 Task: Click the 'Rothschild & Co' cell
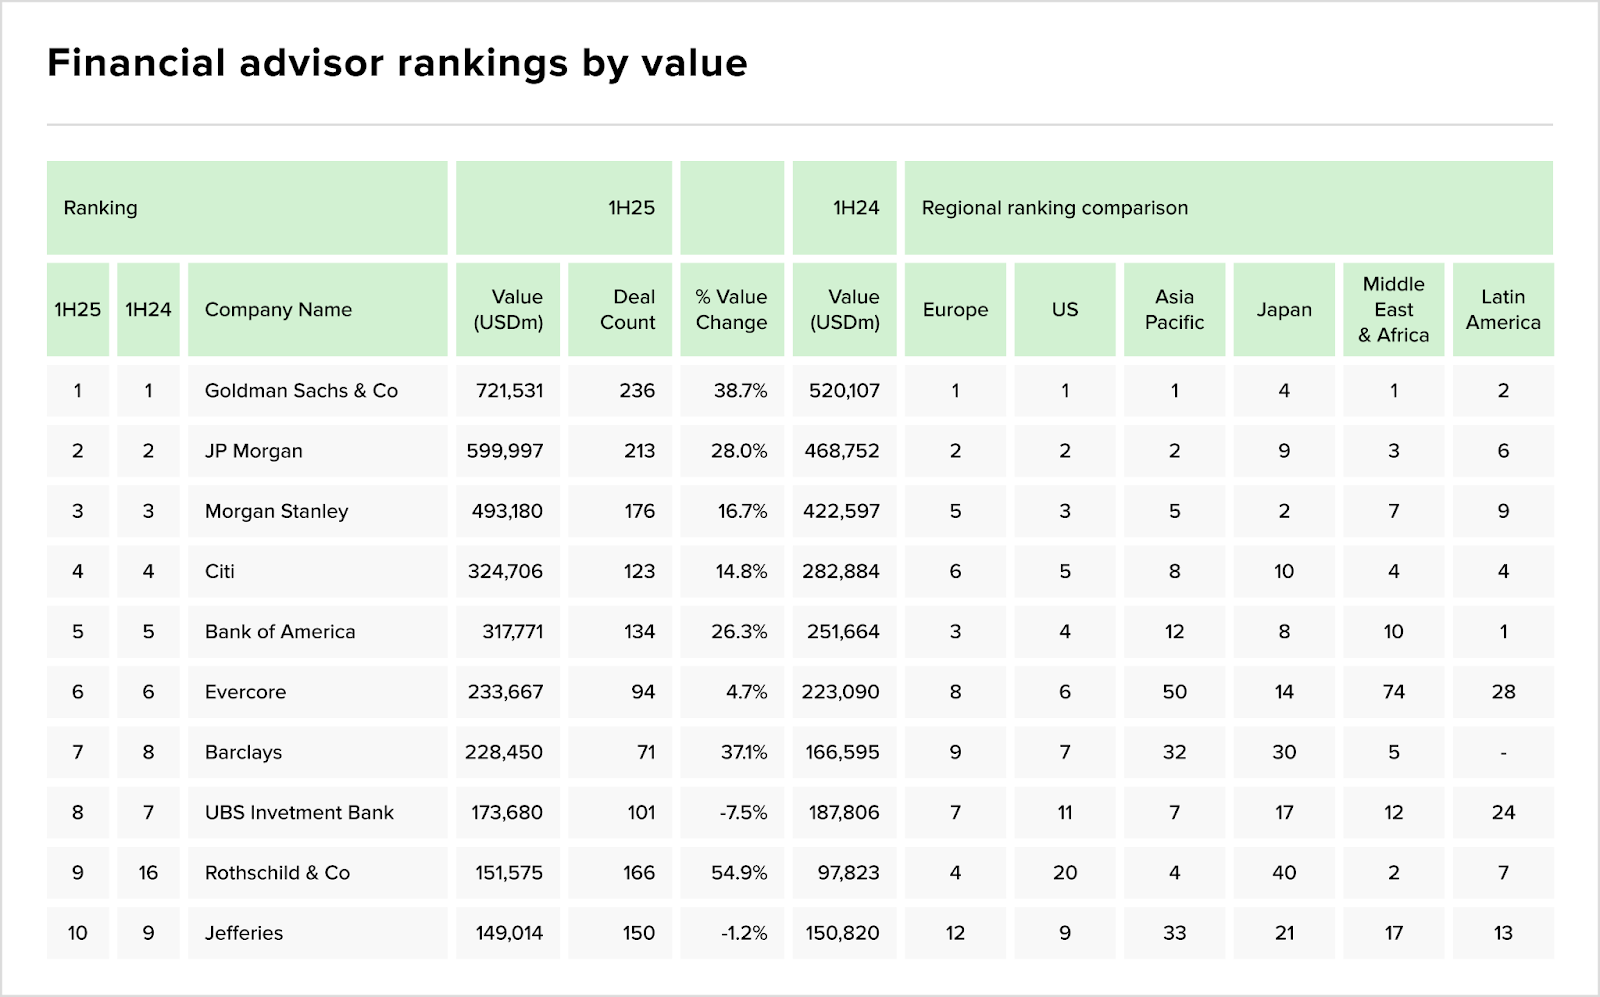[318, 873]
